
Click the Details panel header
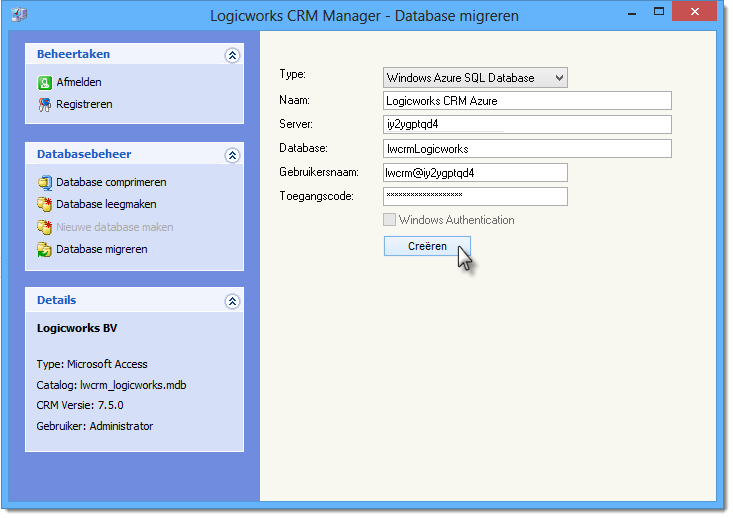click(x=134, y=300)
